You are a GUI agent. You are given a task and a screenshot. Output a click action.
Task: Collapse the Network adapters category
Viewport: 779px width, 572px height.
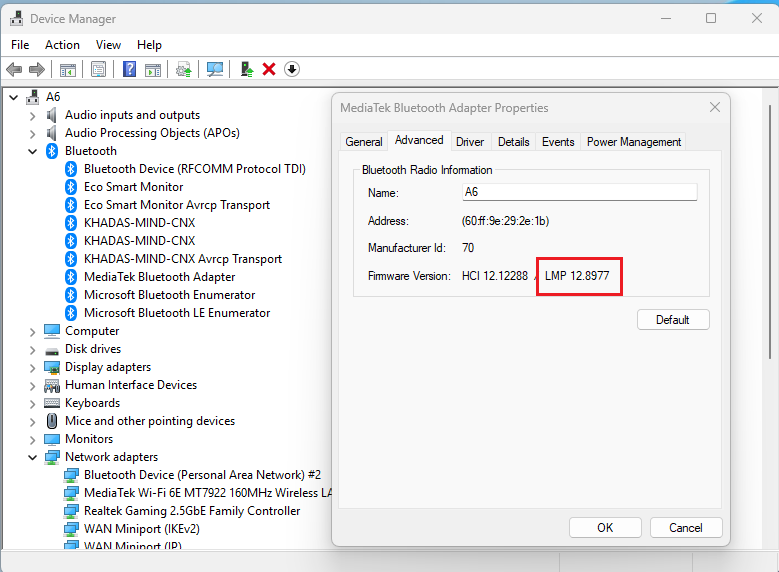coord(33,457)
